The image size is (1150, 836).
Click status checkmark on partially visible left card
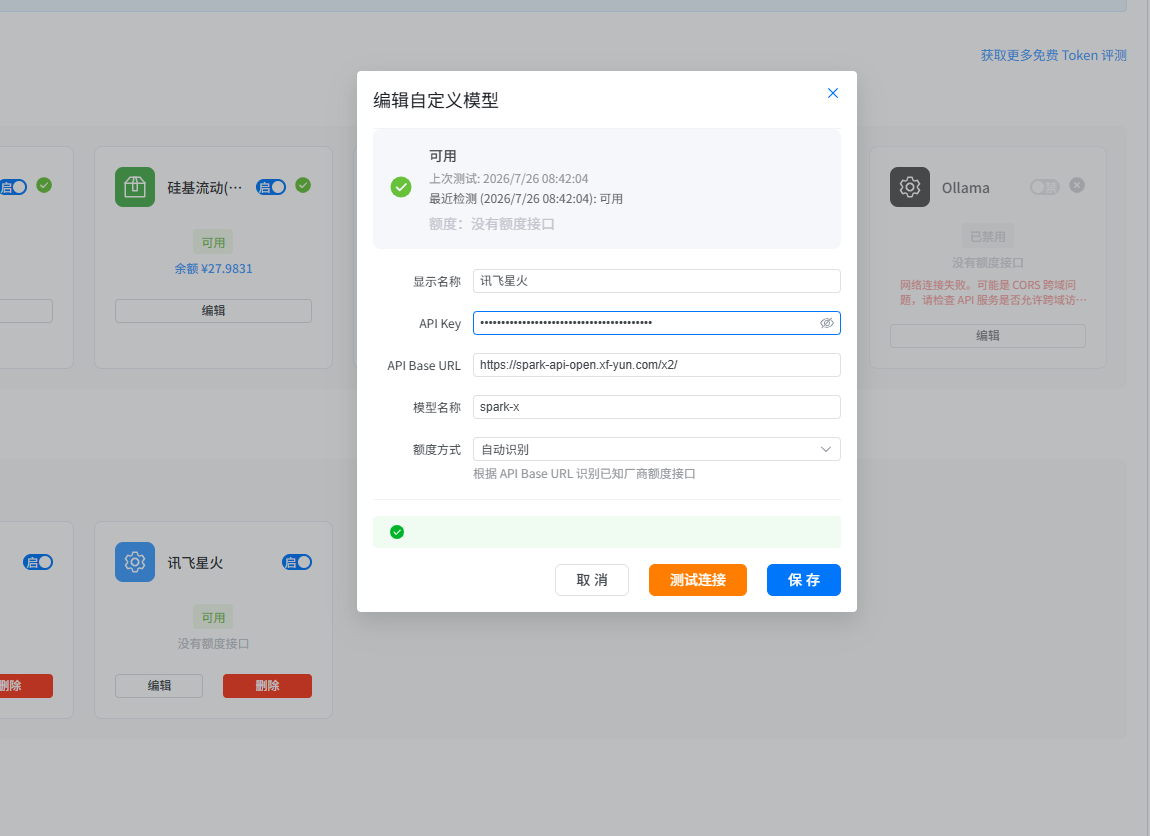tap(44, 185)
